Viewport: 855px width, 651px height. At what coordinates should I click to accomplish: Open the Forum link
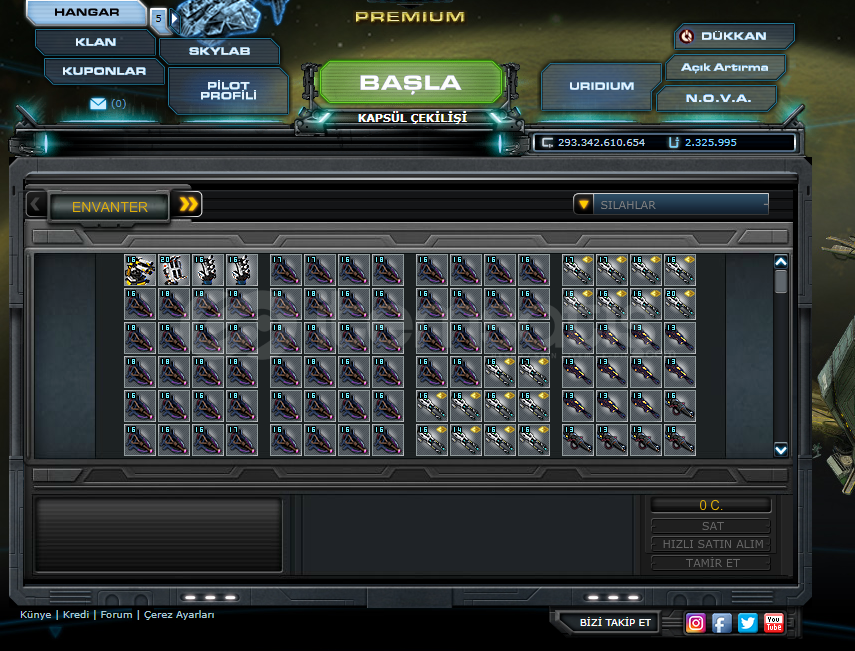[x=116, y=614]
